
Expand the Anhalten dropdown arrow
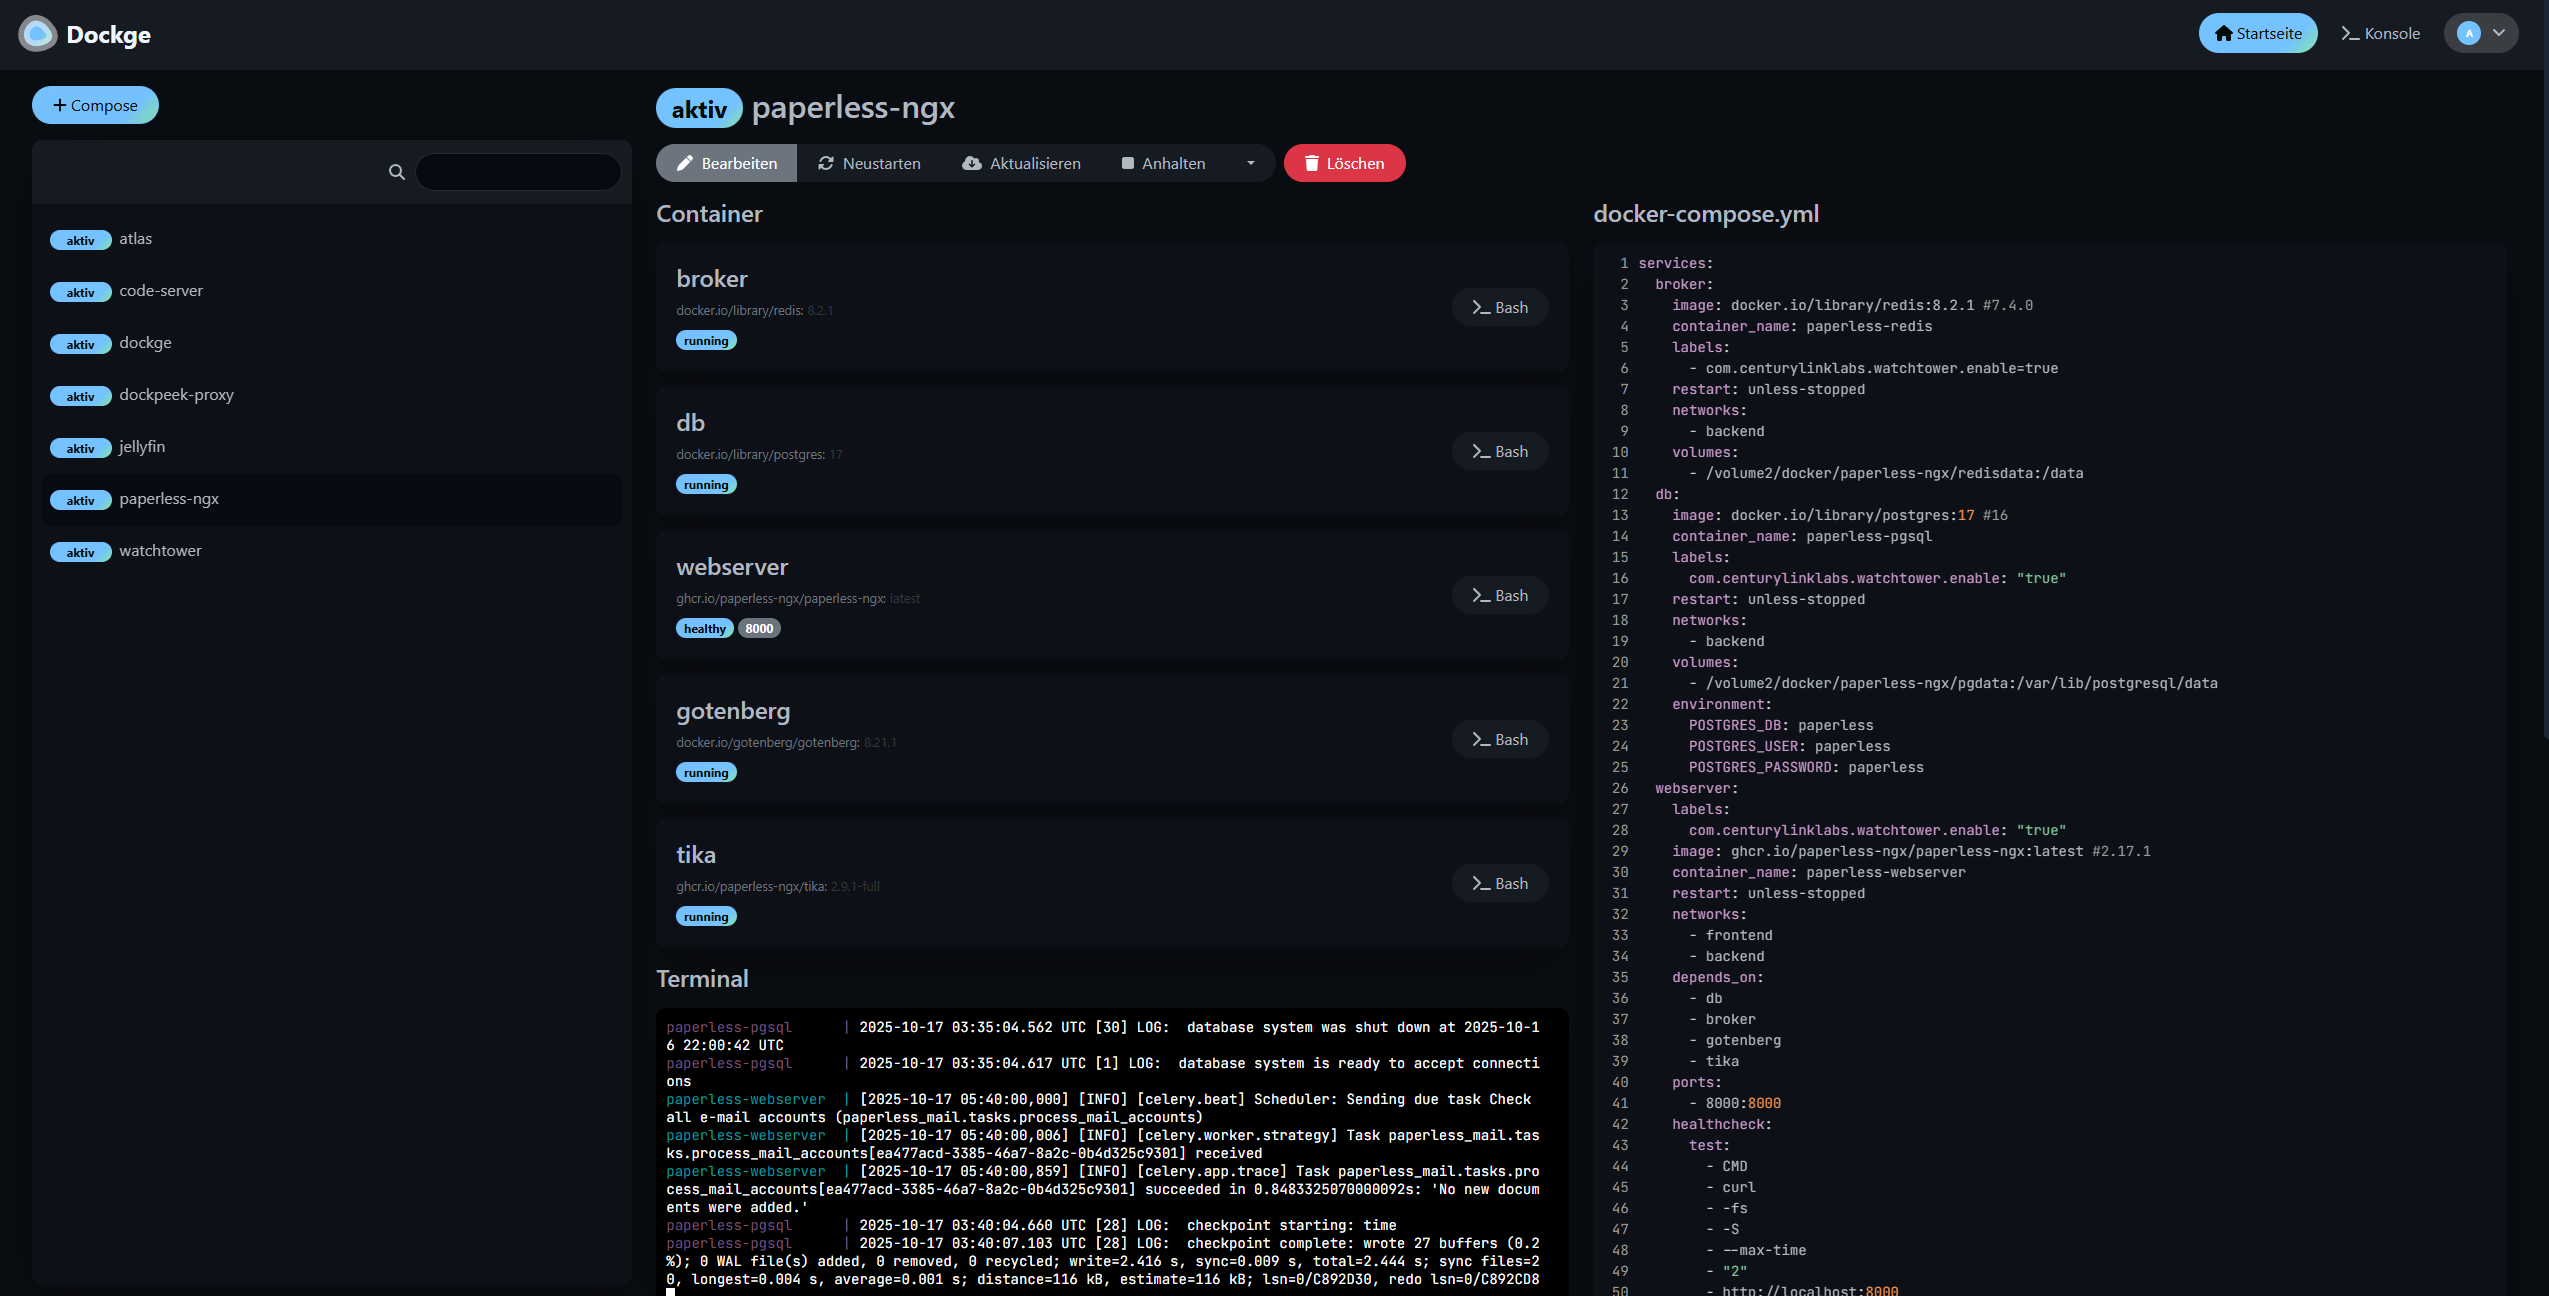[x=1250, y=164]
